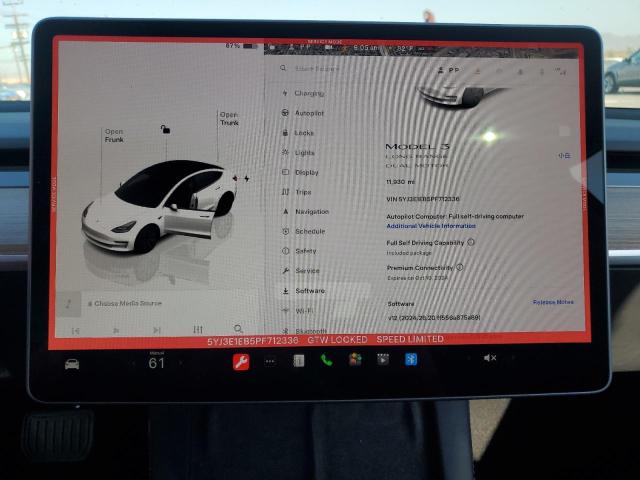
Task: Open the Additional Vehicle Information link
Action: [x=431, y=226]
